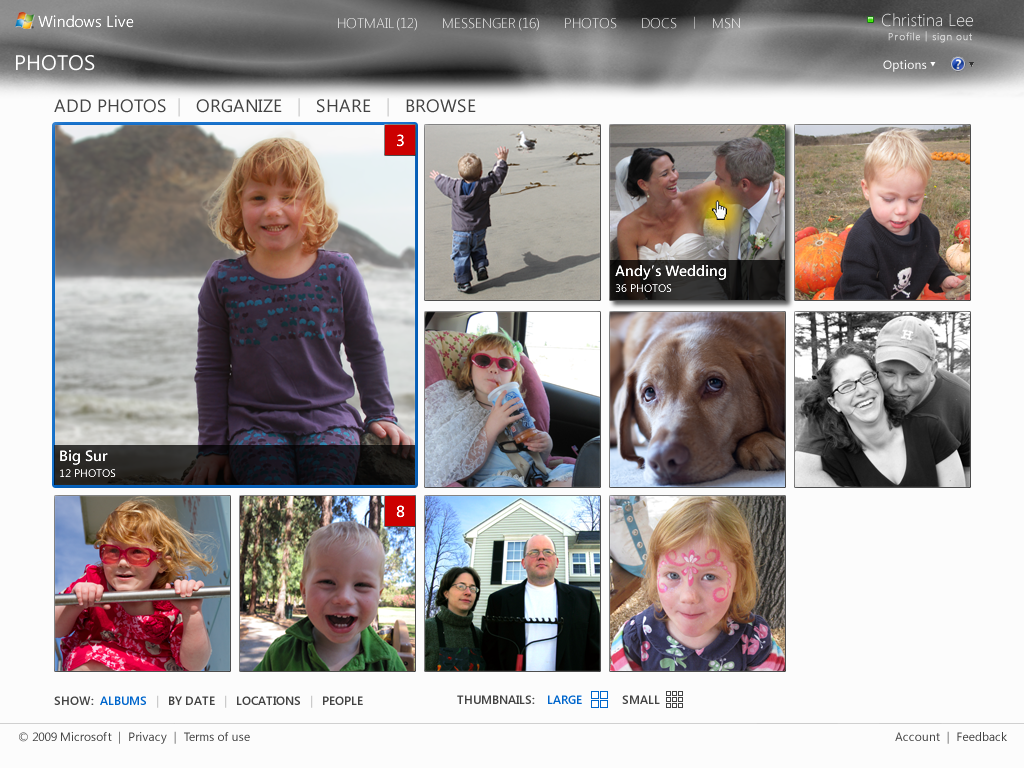Click the '12 PHOTOS' caption text
This screenshot has width=1024, height=768.
coord(88,473)
